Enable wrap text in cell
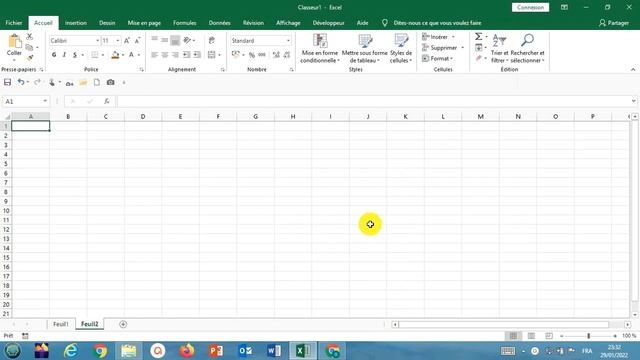This screenshot has width=640, height=360. click(211, 40)
